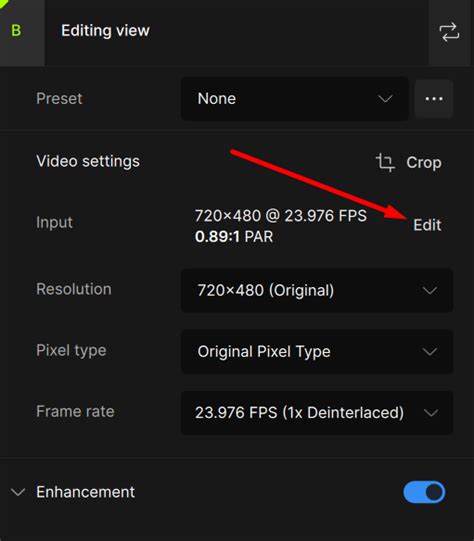Open the Pixel type dropdown
This screenshot has height=541, width=474.
pos(317,351)
